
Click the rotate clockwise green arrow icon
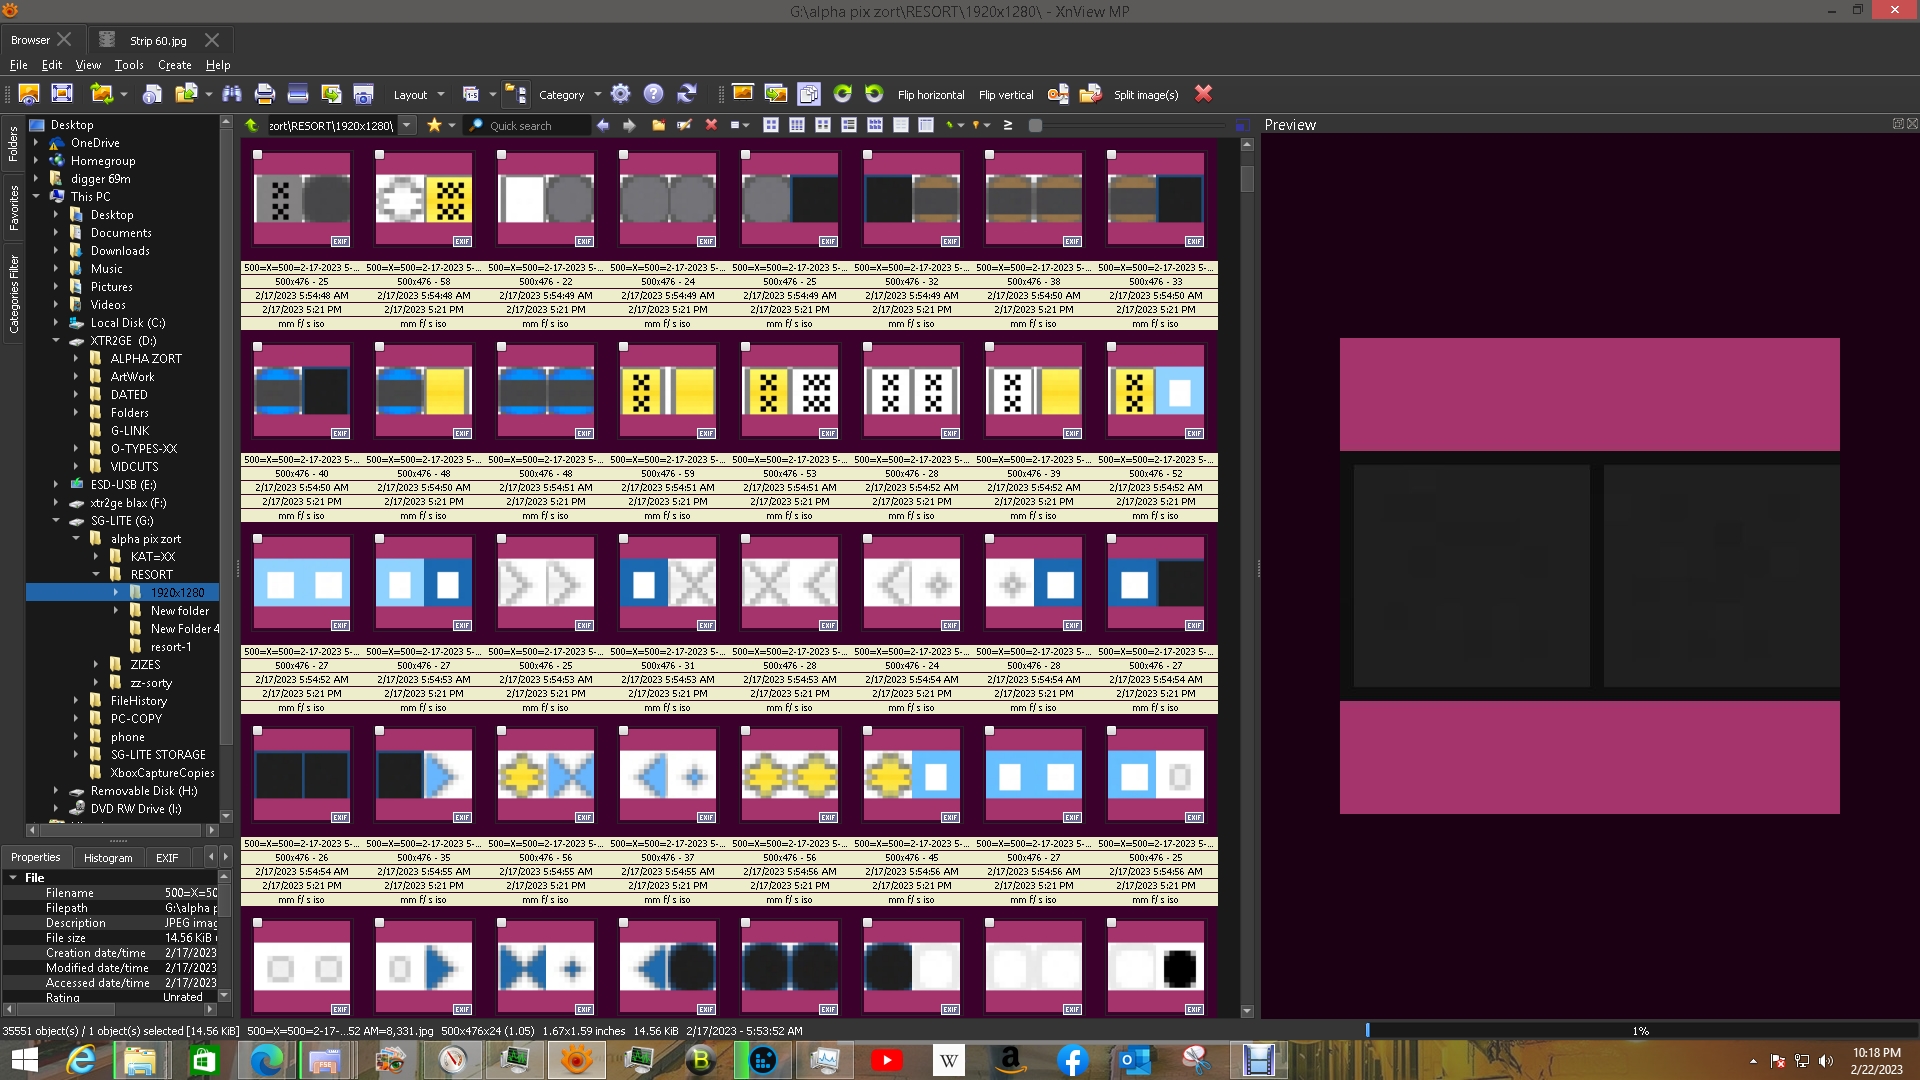(842, 94)
